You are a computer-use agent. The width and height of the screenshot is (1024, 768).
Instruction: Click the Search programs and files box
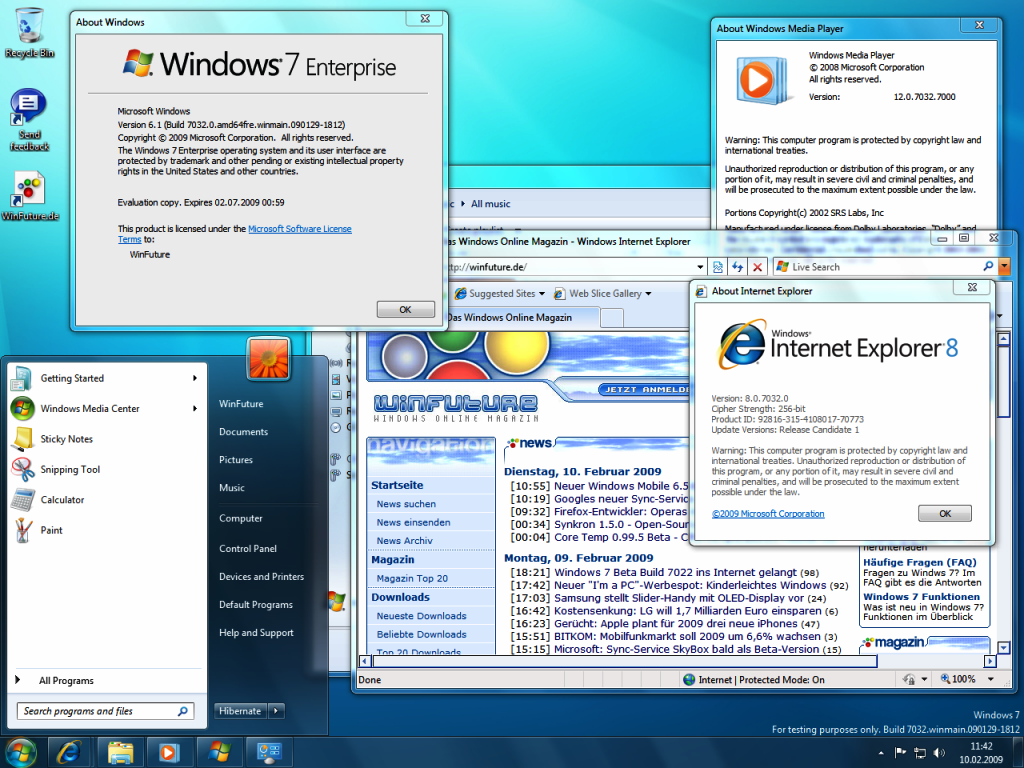point(104,711)
